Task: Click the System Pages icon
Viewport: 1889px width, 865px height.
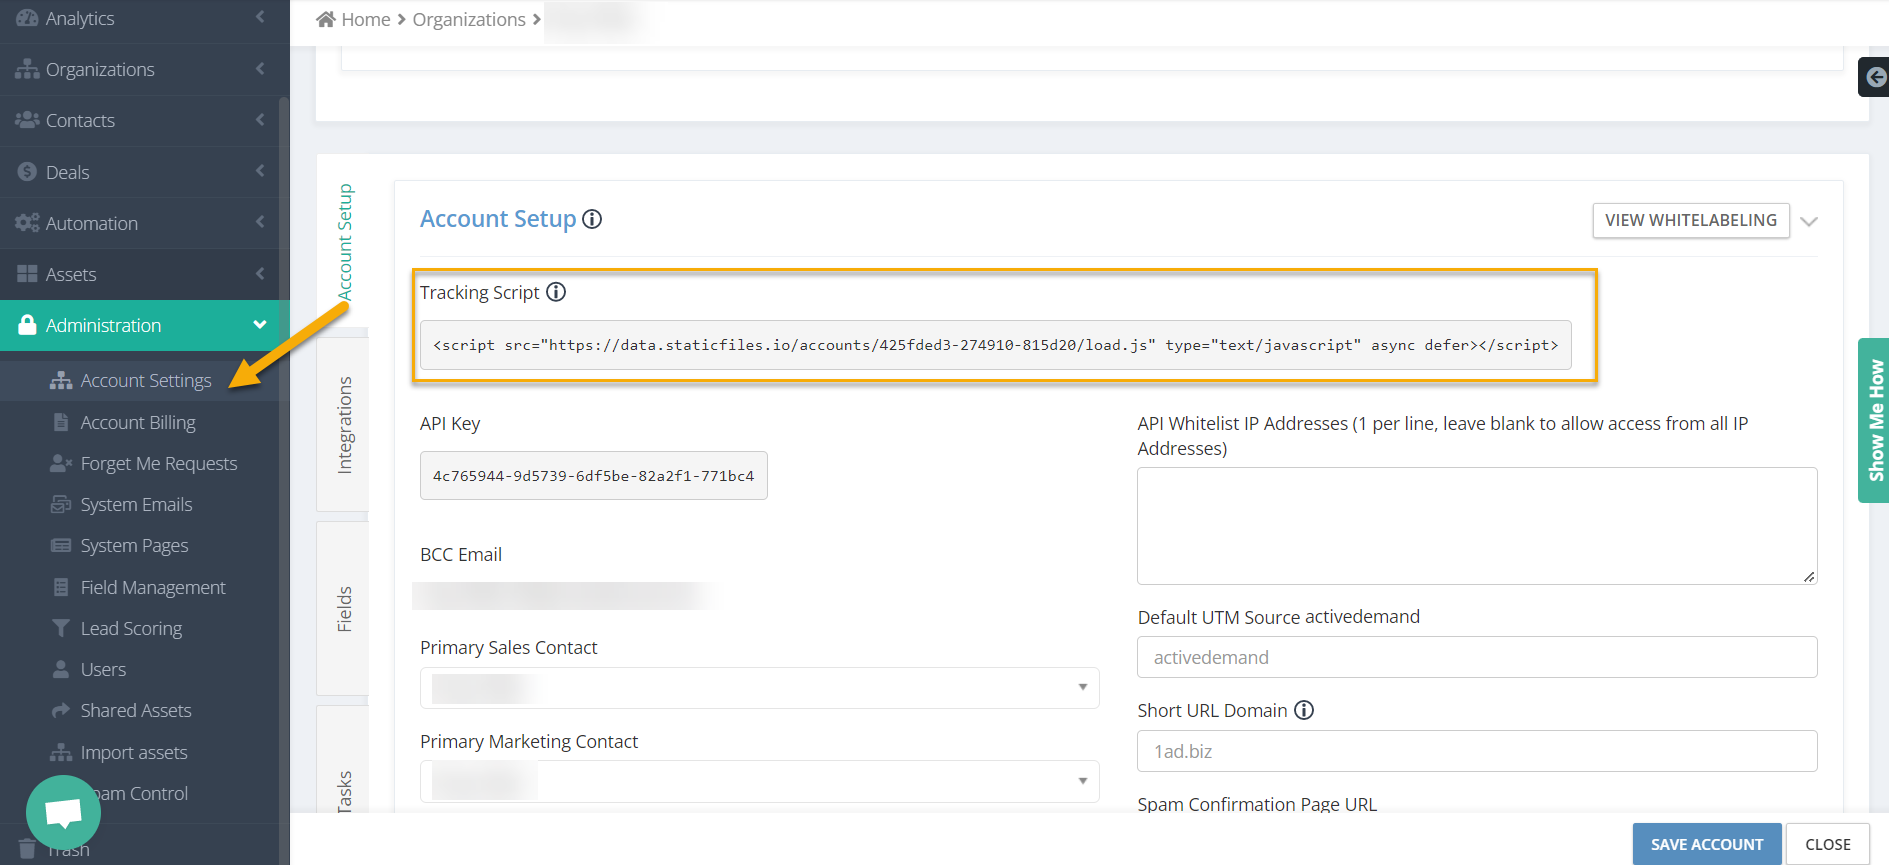Action: pyautogui.click(x=61, y=545)
